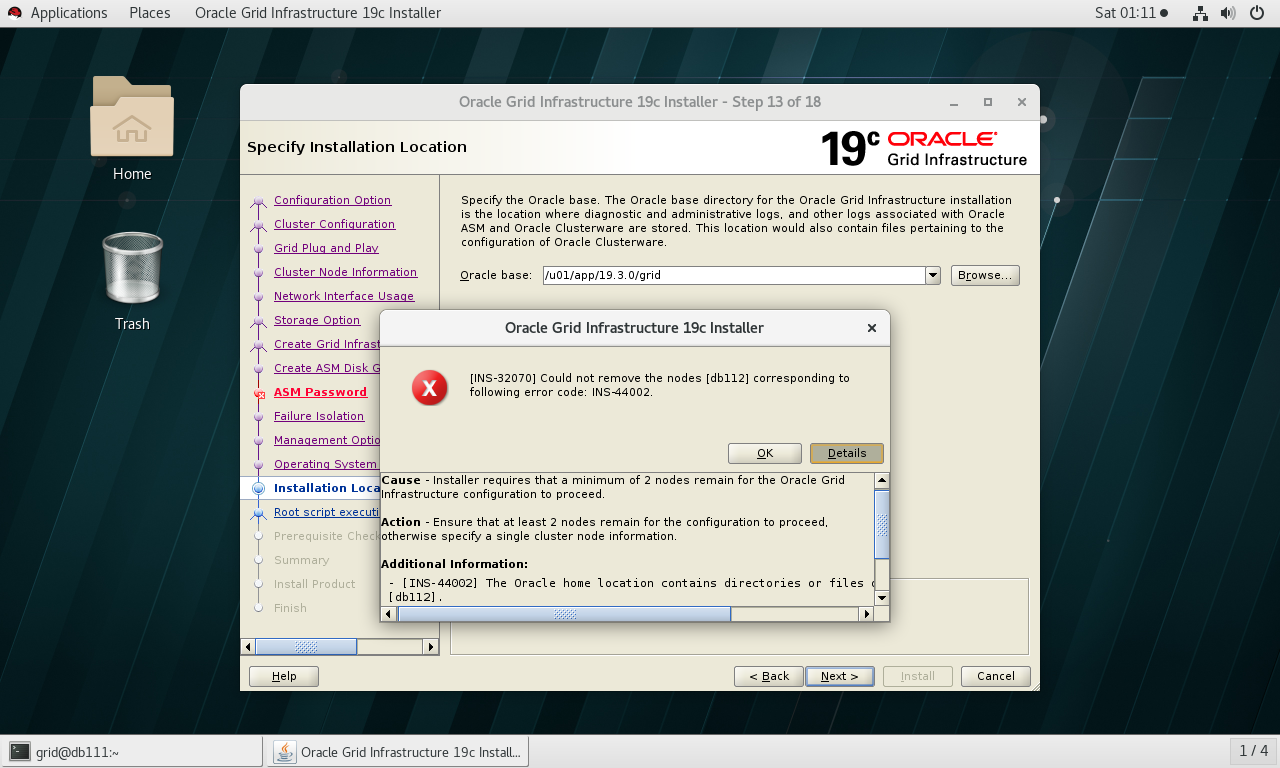The image size is (1280, 768).
Task: Click the INS-32070 error message text
Action: click(x=660, y=385)
